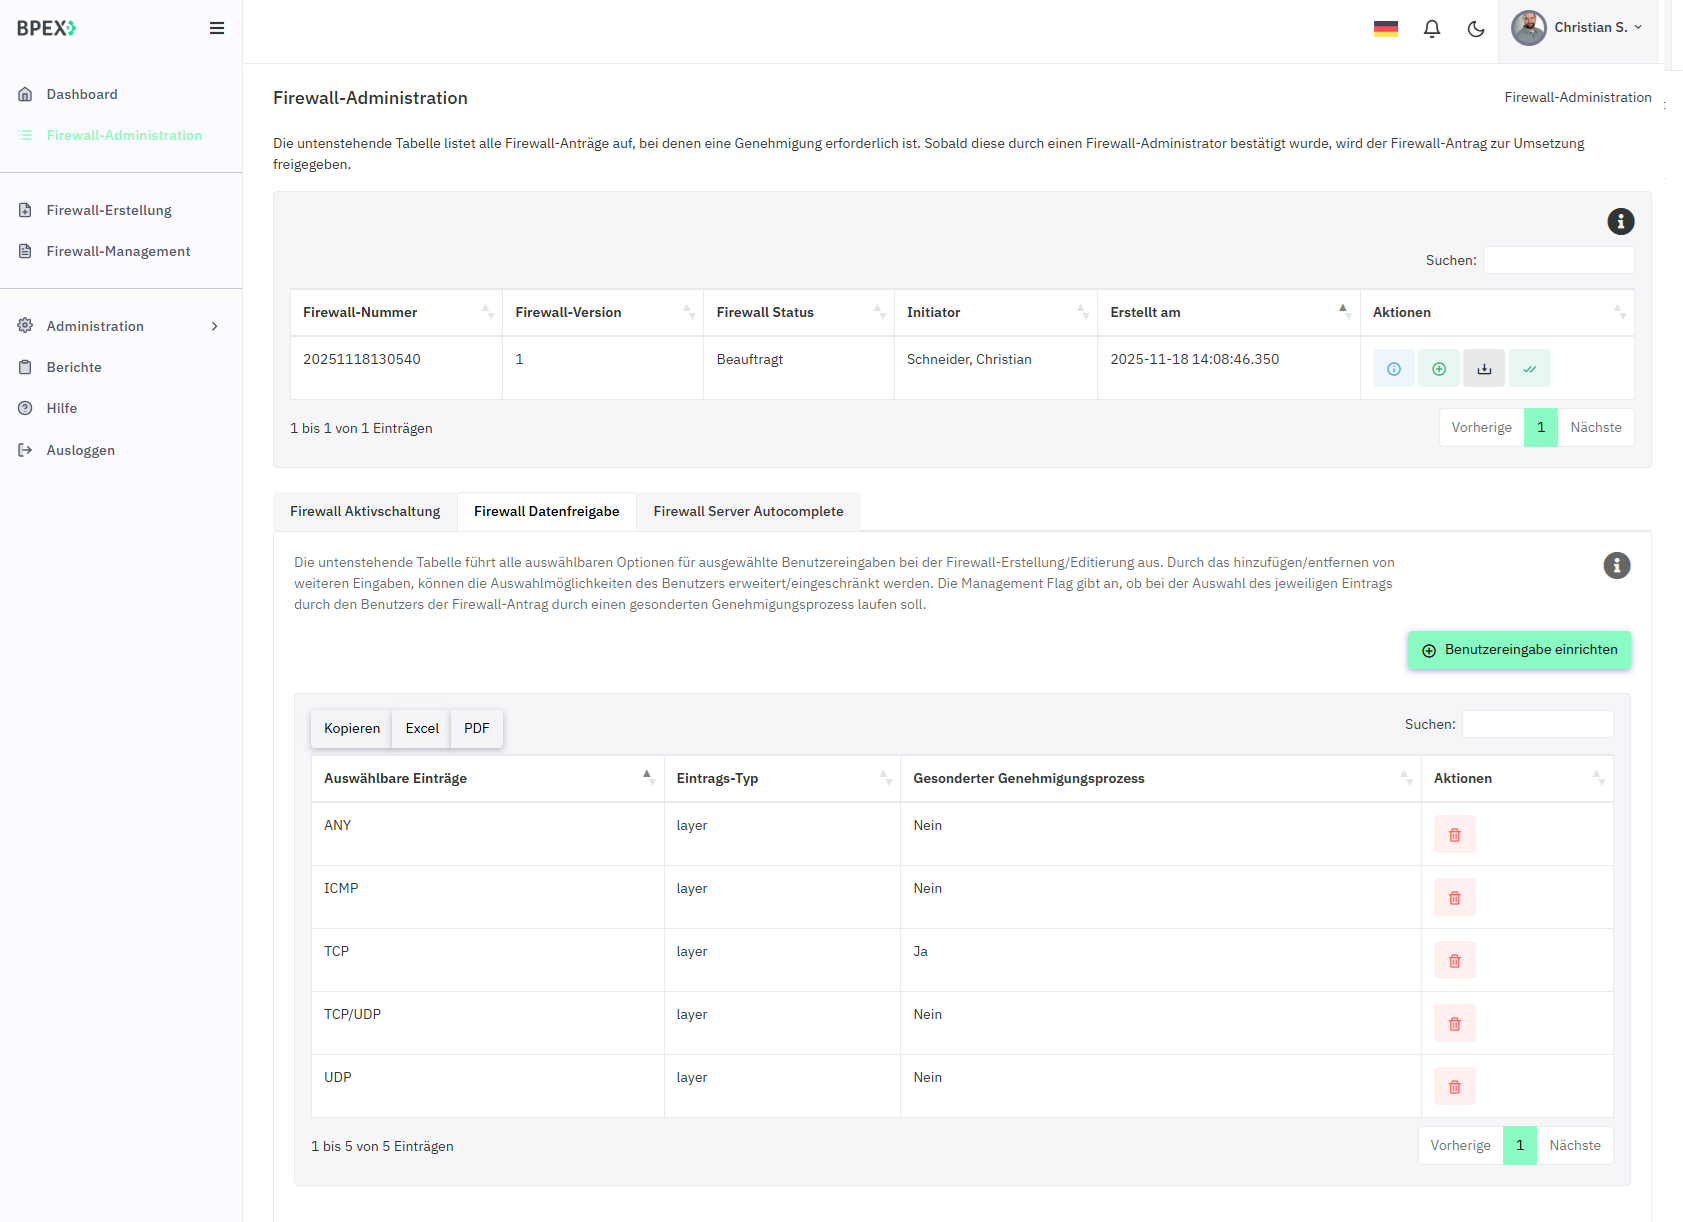
Task: Download firewall request 20251118130540
Action: click(1484, 369)
